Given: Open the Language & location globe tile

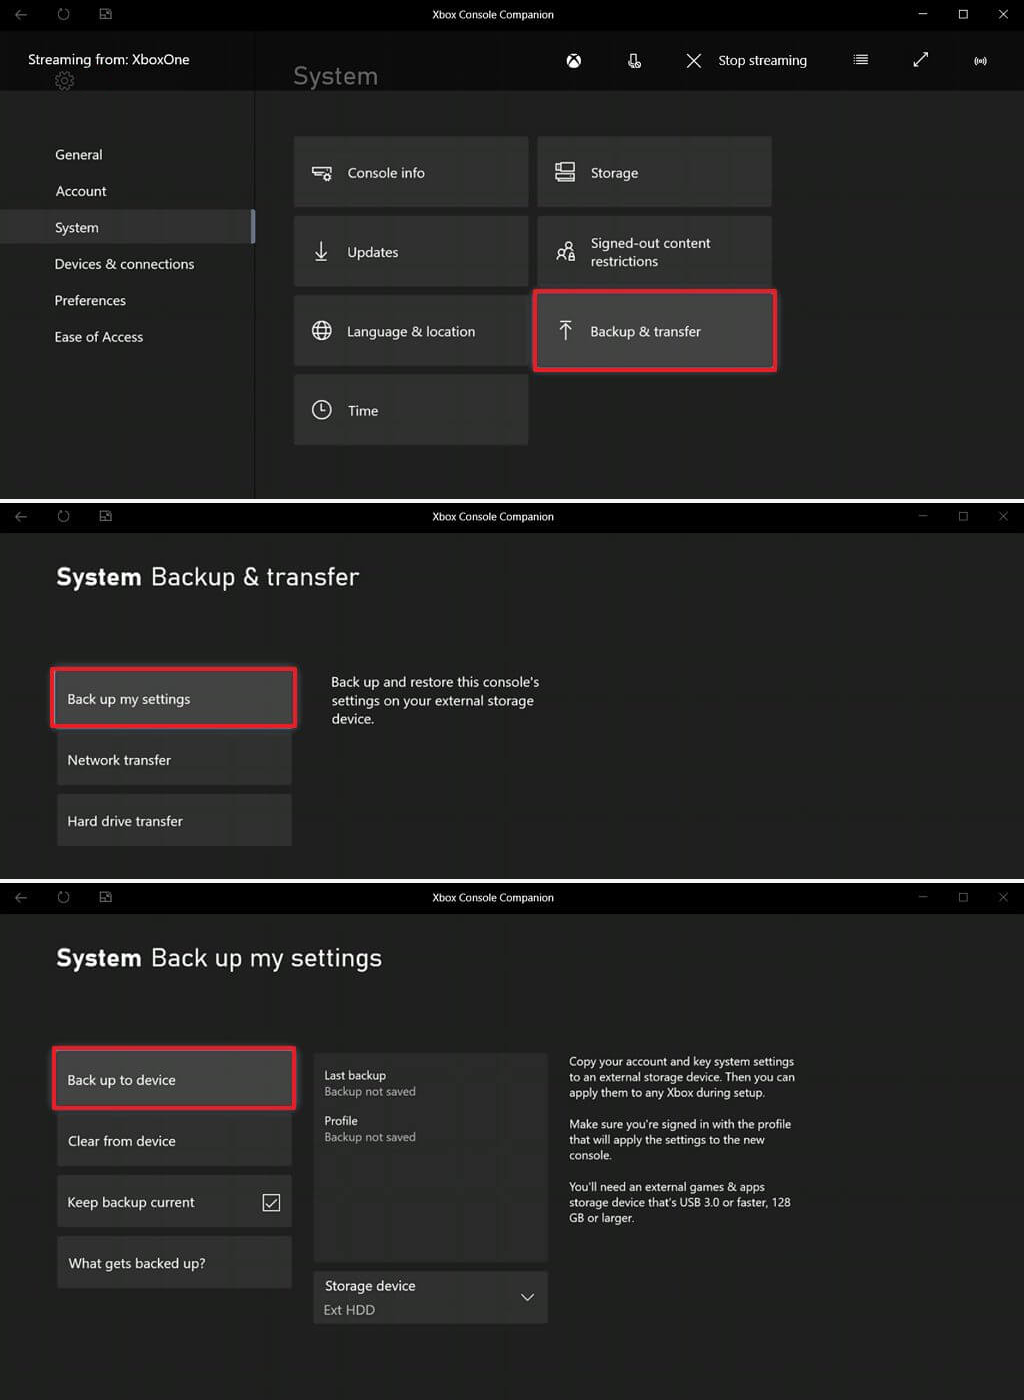Looking at the screenshot, I should coord(411,331).
